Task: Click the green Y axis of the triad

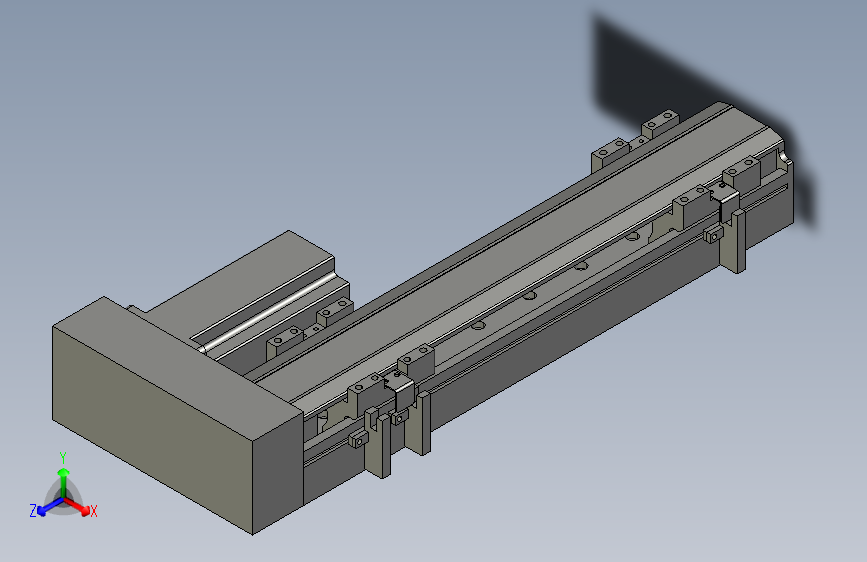Action: point(64,483)
